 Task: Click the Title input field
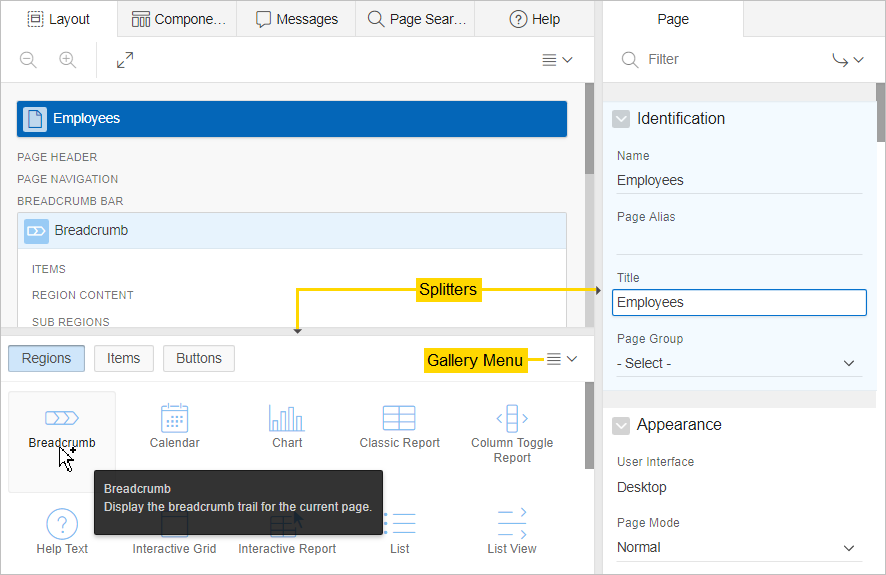(738, 302)
